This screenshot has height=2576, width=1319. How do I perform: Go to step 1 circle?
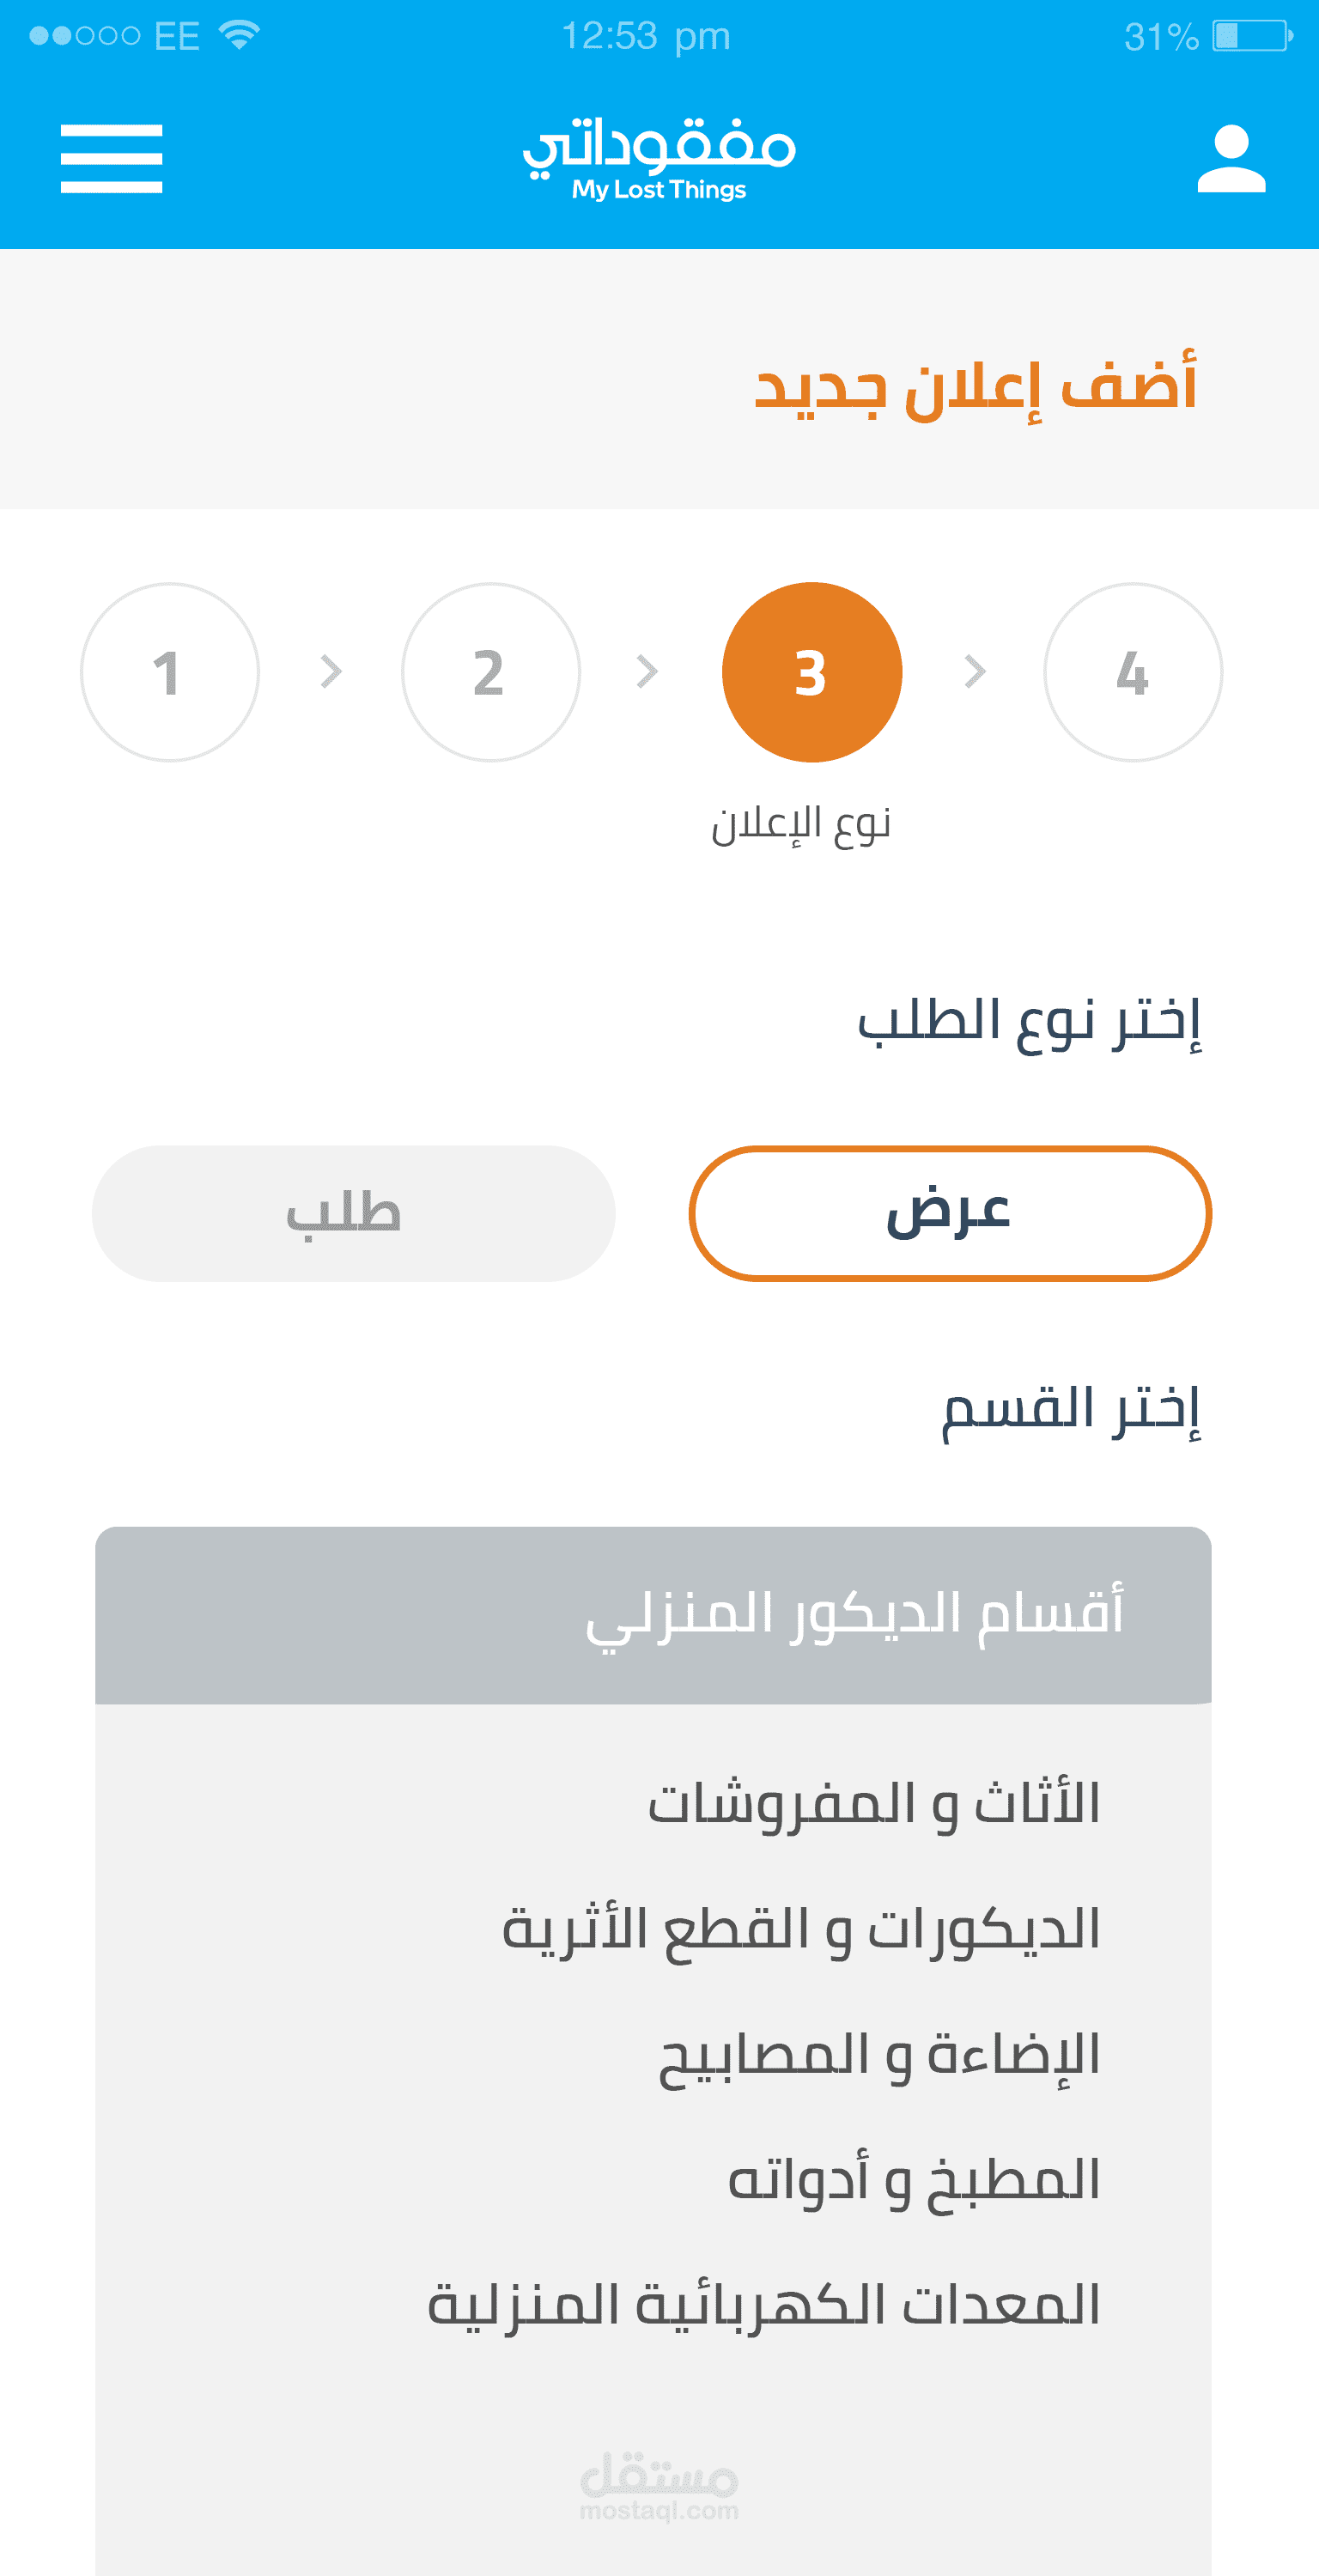point(170,672)
